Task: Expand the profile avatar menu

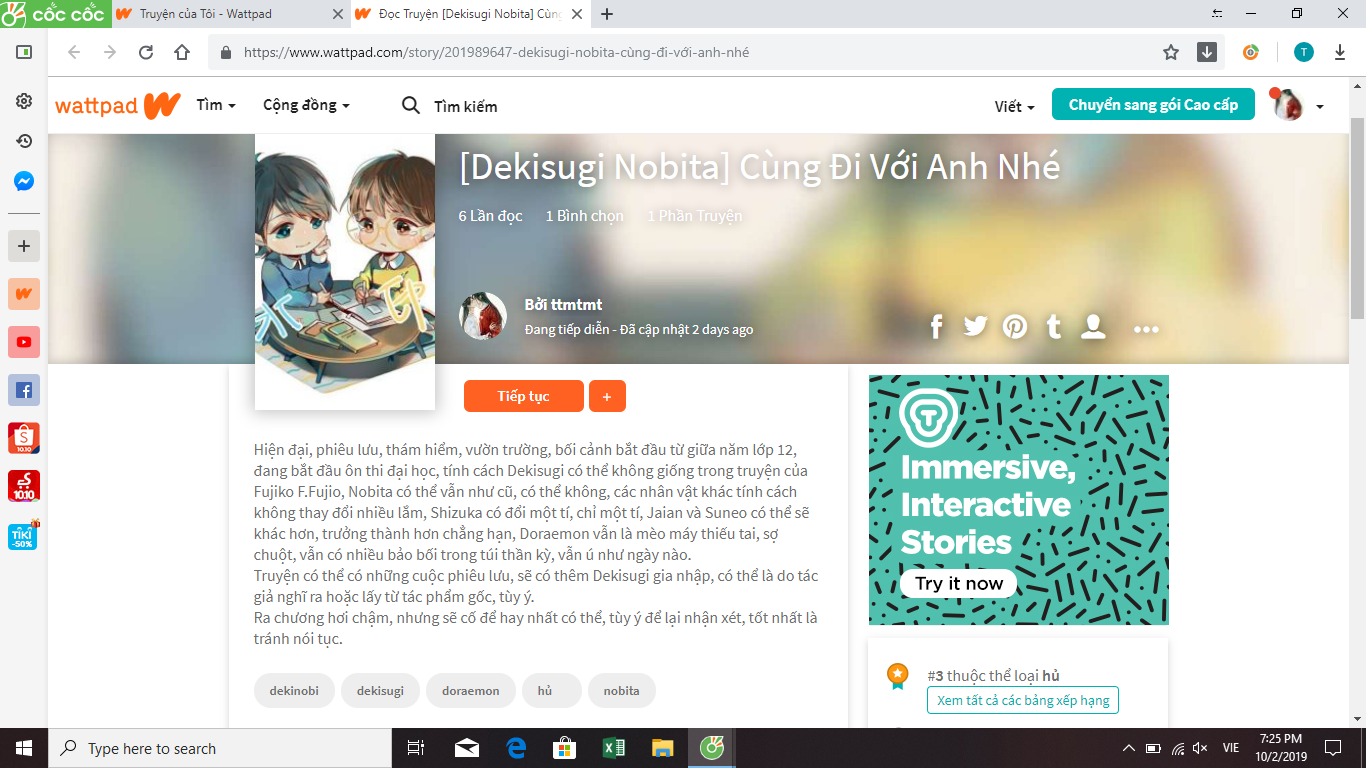Action: [1298, 105]
